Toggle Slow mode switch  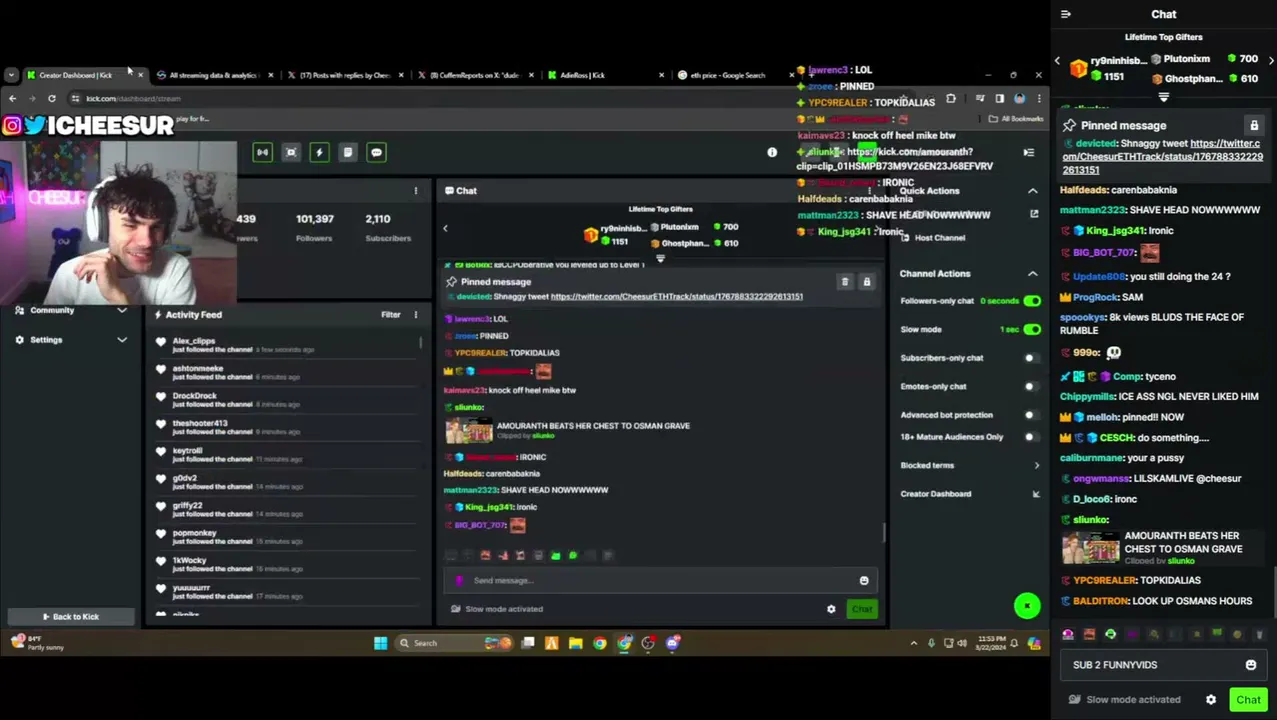pos(1032,329)
